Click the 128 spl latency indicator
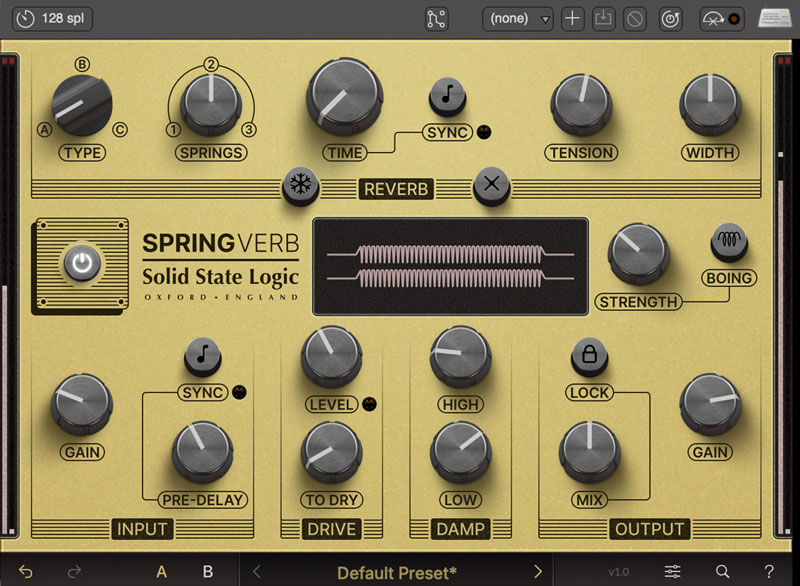 click(x=52, y=19)
